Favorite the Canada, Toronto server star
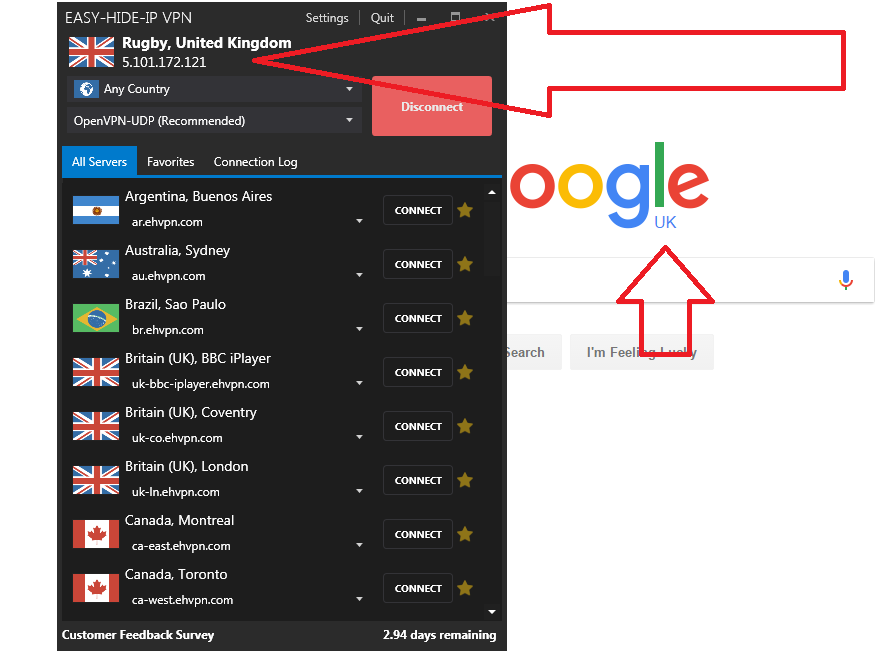The image size is (875, 651). (465, 588)
